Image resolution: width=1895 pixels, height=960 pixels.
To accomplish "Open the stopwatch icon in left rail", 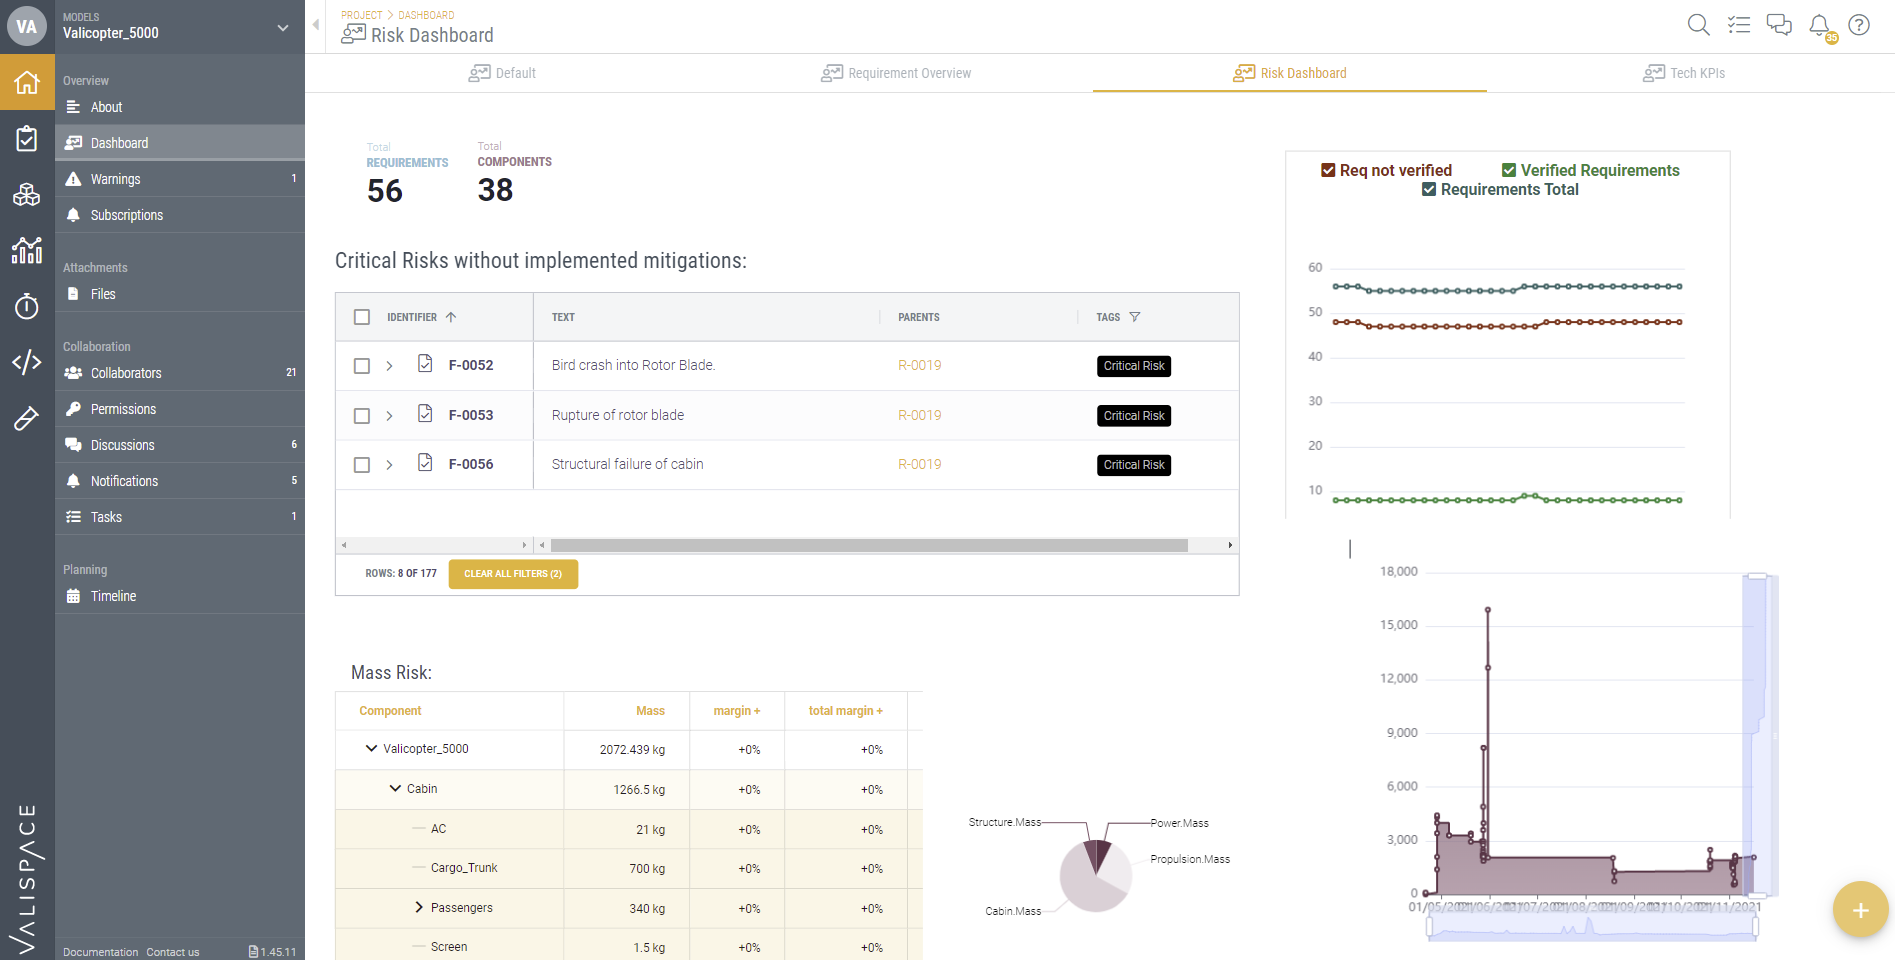I will click(27, 306).
